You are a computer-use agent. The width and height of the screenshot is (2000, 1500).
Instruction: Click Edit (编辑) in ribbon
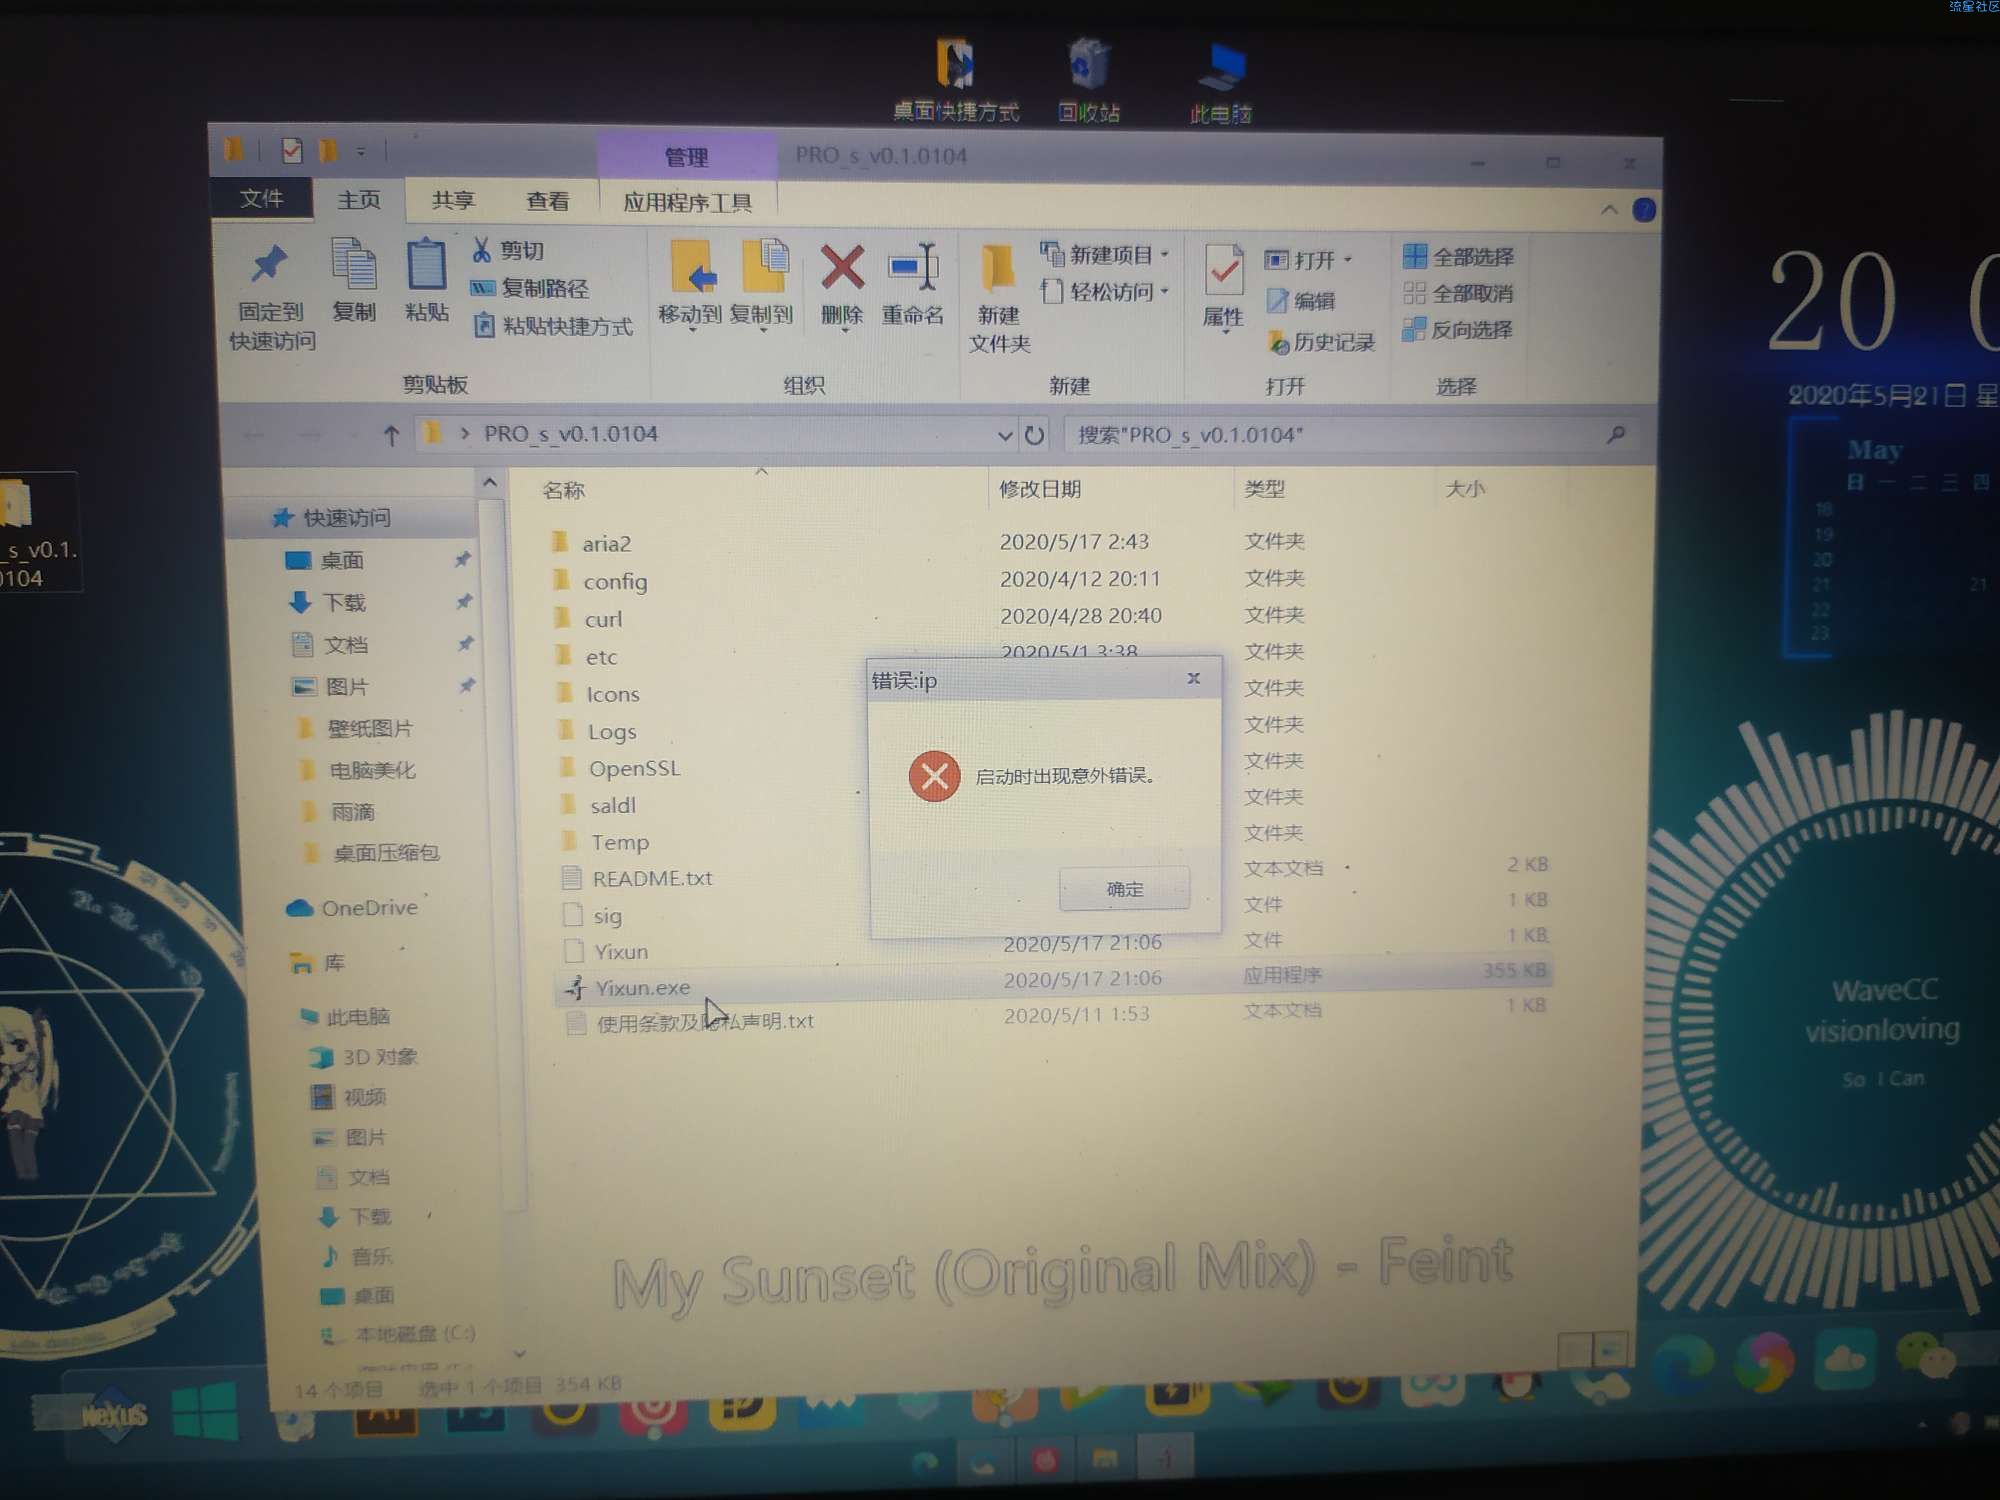pyautogui.click(x=1300, y=300)
